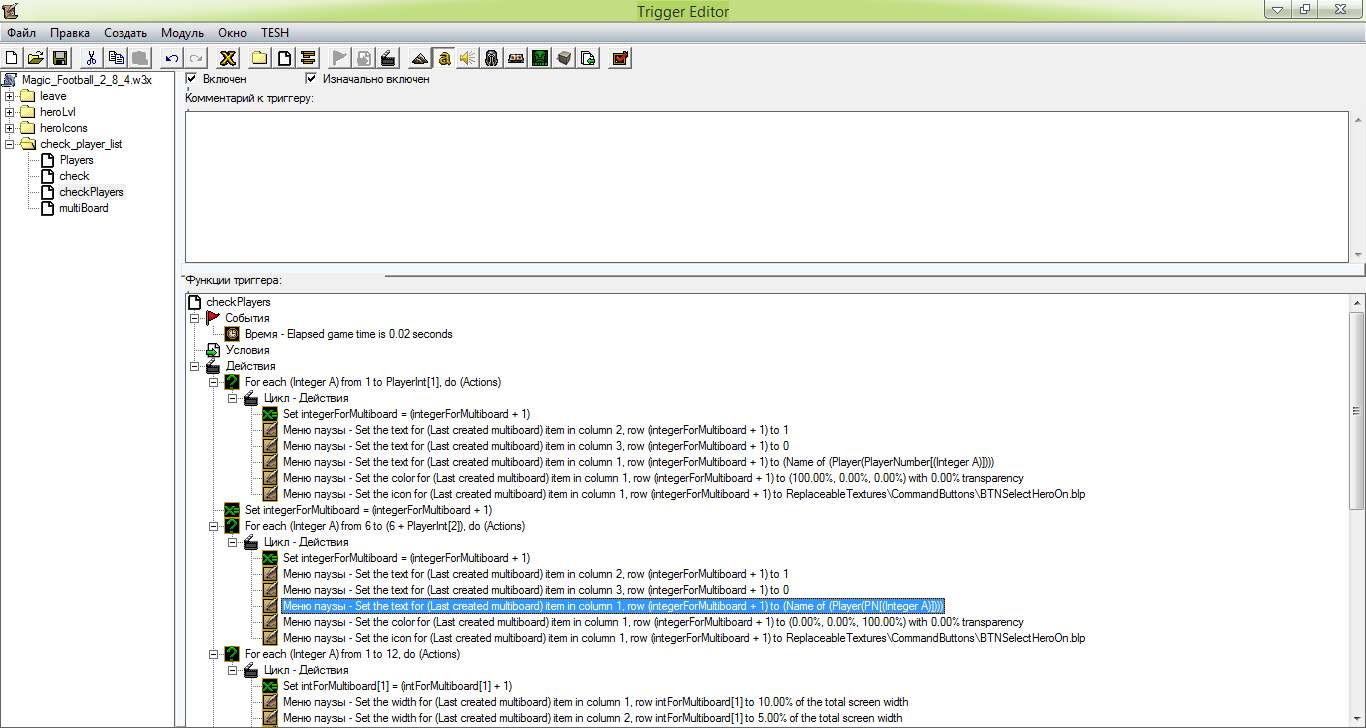Viewport: 1366px width, 728px height.
Task: Select the checkPlayers trigger in the tree
Action: coord(91,192)
